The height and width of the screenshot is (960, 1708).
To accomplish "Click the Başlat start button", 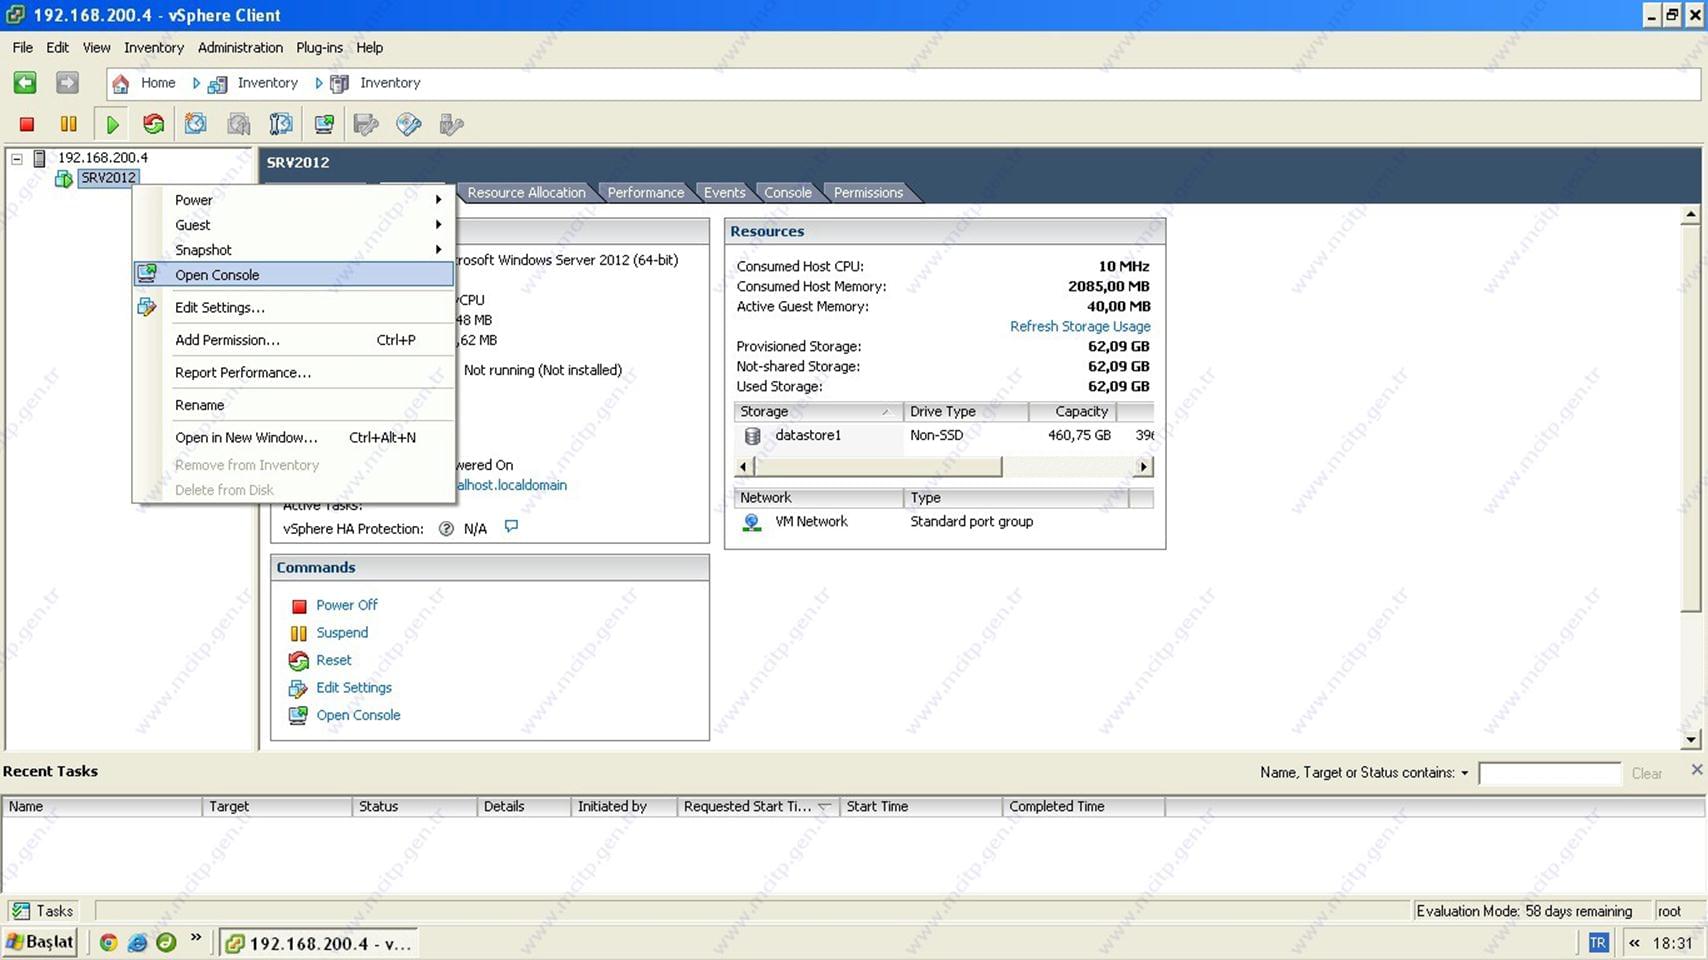I will [40, 942].
